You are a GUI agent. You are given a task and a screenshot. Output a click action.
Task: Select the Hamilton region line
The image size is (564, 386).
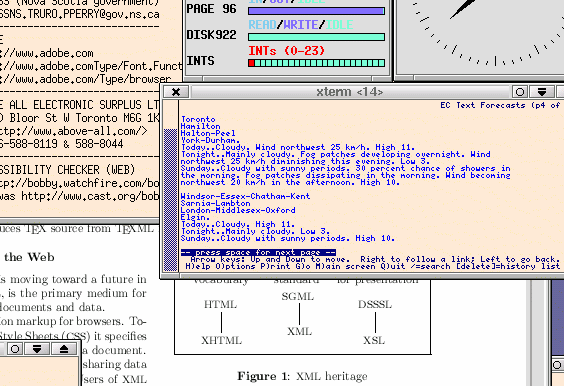click(x=200, y=126)
